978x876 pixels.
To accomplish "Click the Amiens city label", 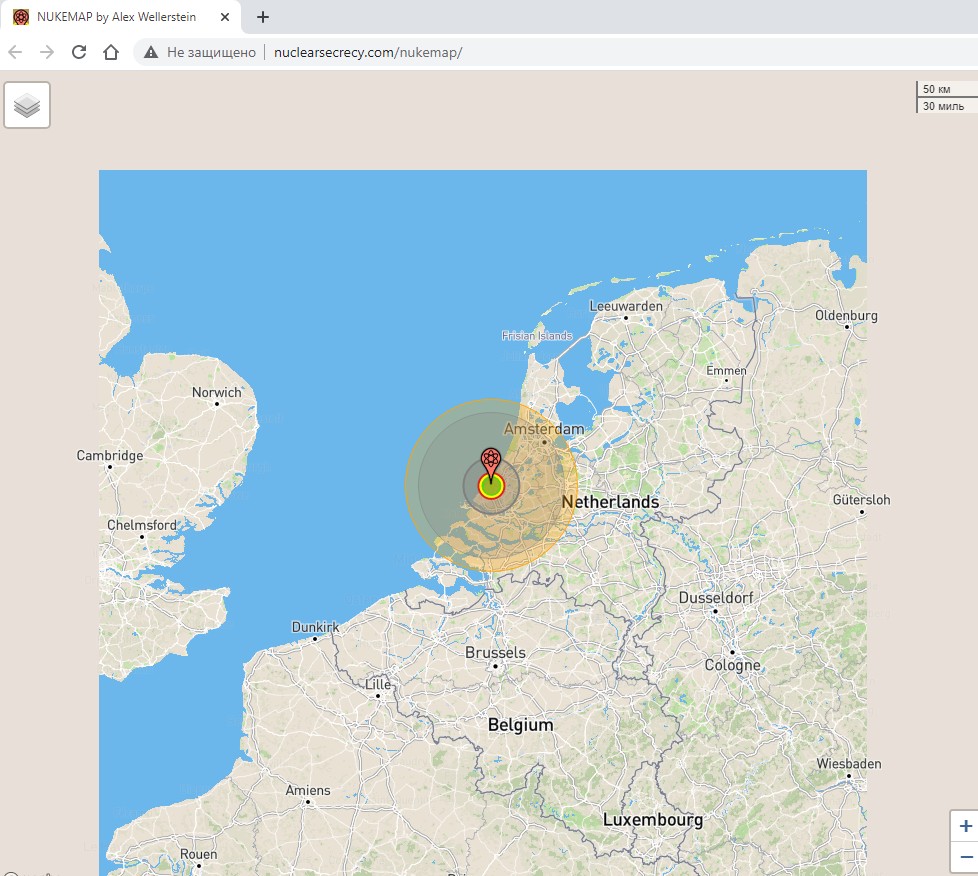I will click(307, 791).
